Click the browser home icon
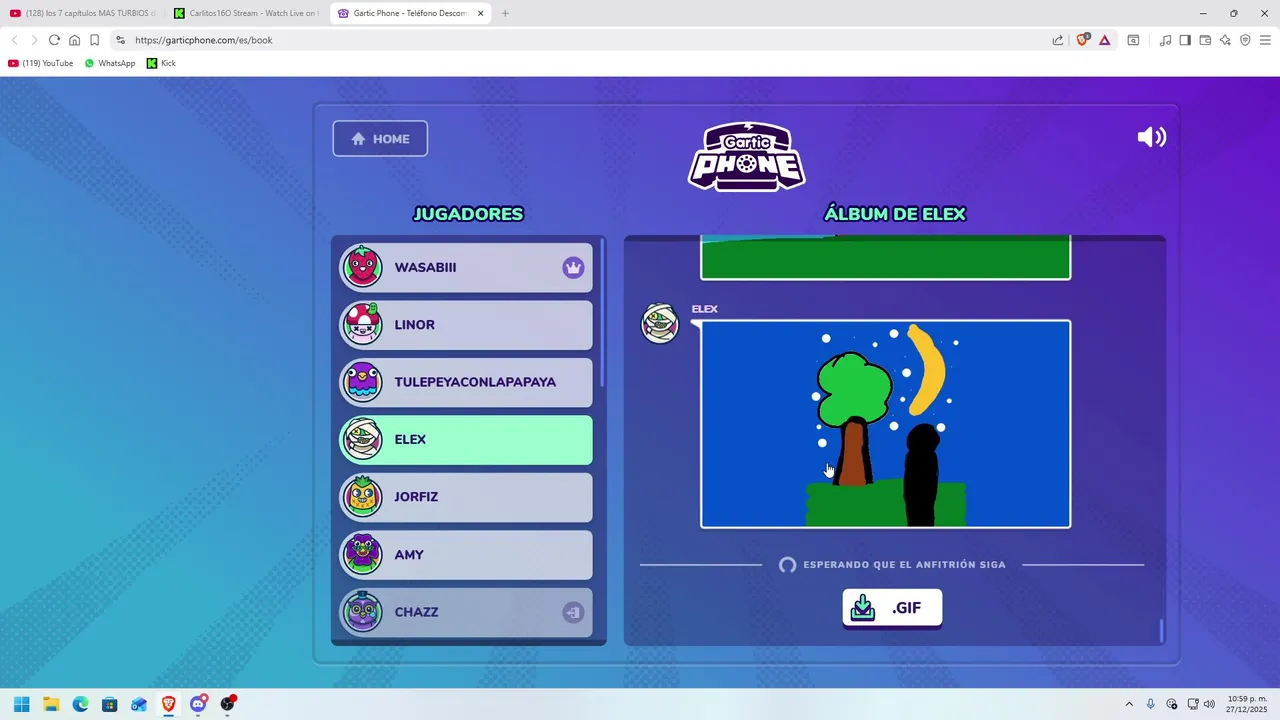 (x=74, y=40)
